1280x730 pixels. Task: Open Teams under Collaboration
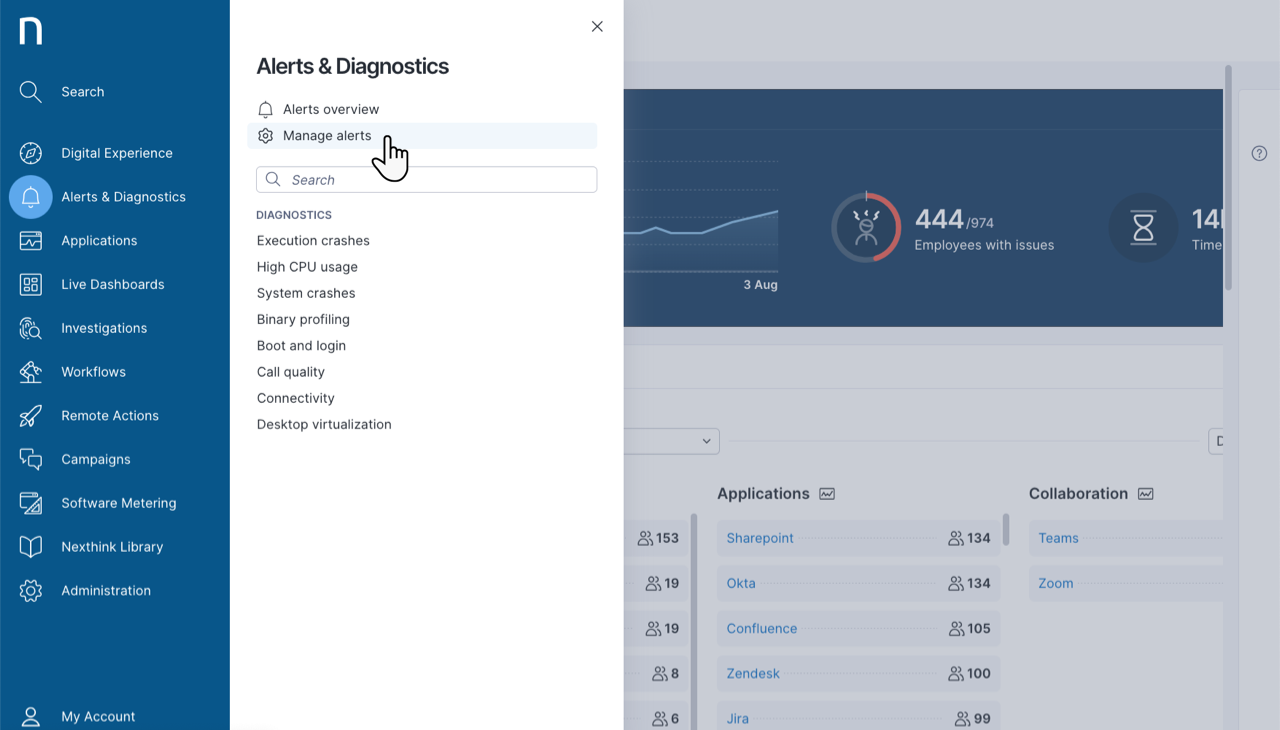pos(1058,538)
